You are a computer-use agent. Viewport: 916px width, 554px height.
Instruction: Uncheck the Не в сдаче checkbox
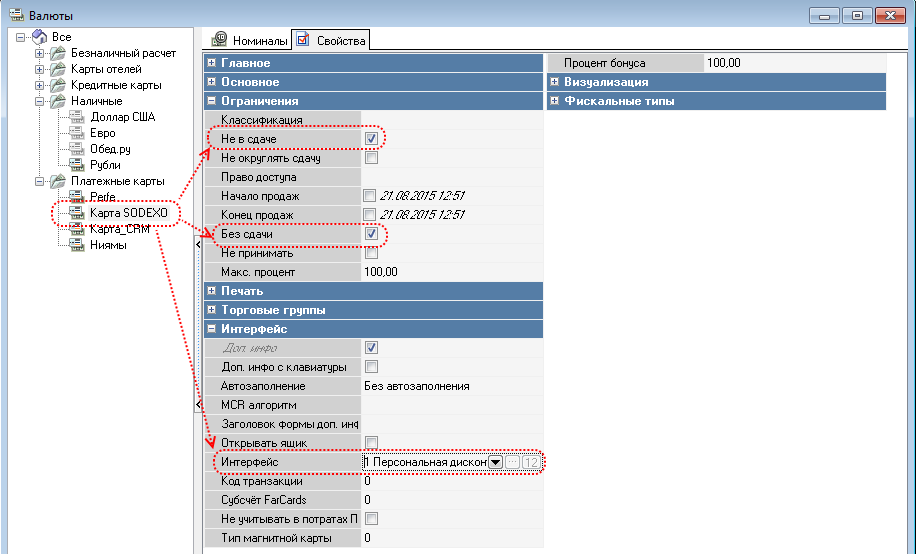point(371,139)
